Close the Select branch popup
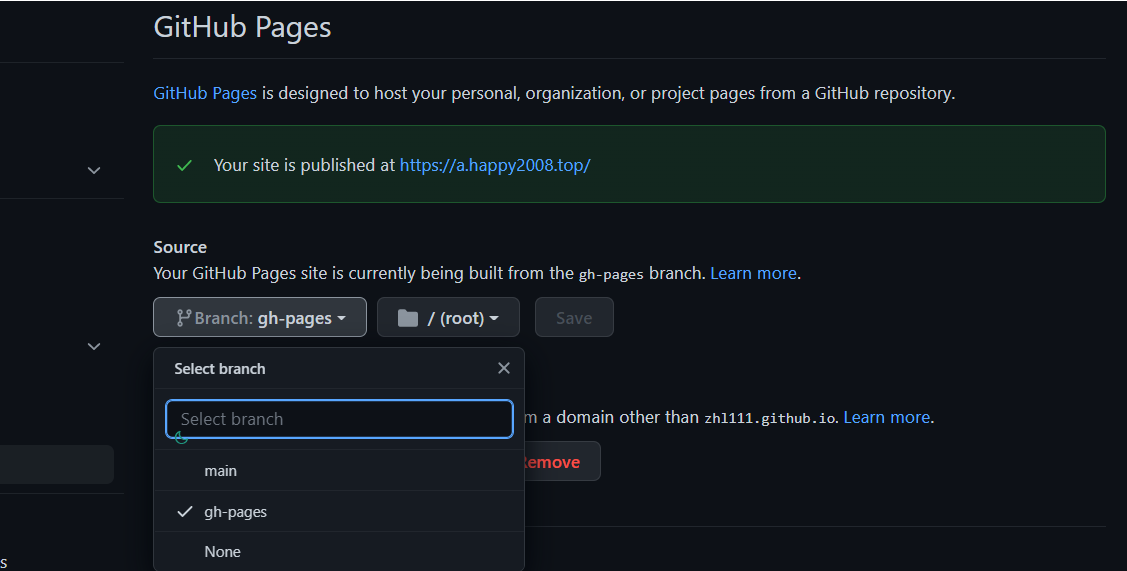 (504, 368)
